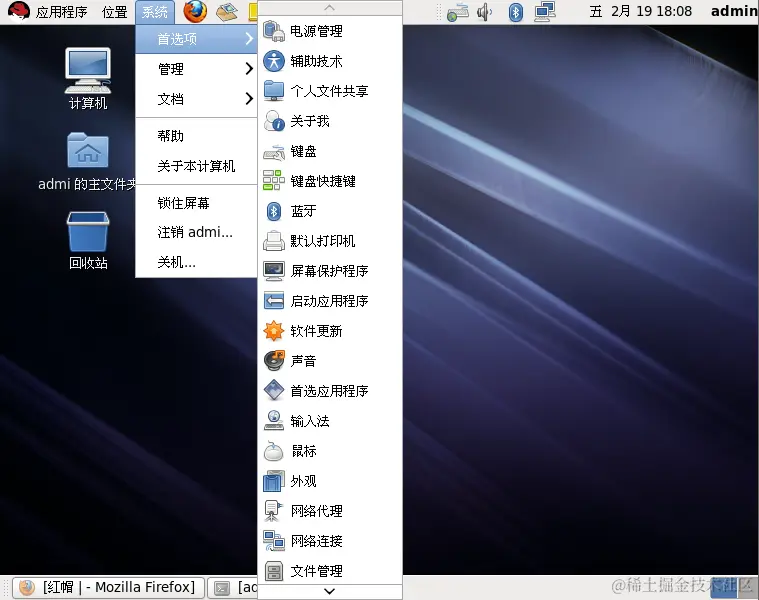Close the 系统 system menu
Viewport: 759px width, 600px height.
coord(154,12)
